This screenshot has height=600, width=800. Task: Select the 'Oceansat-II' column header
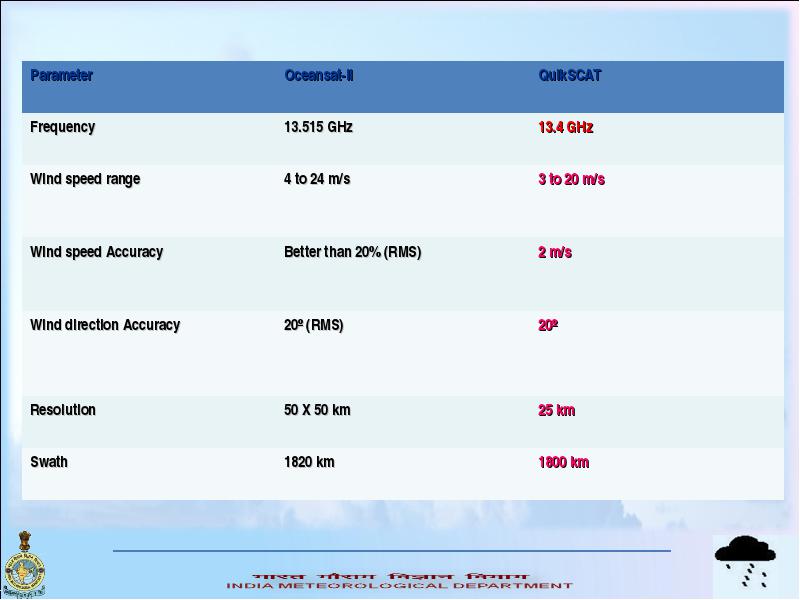319,76
